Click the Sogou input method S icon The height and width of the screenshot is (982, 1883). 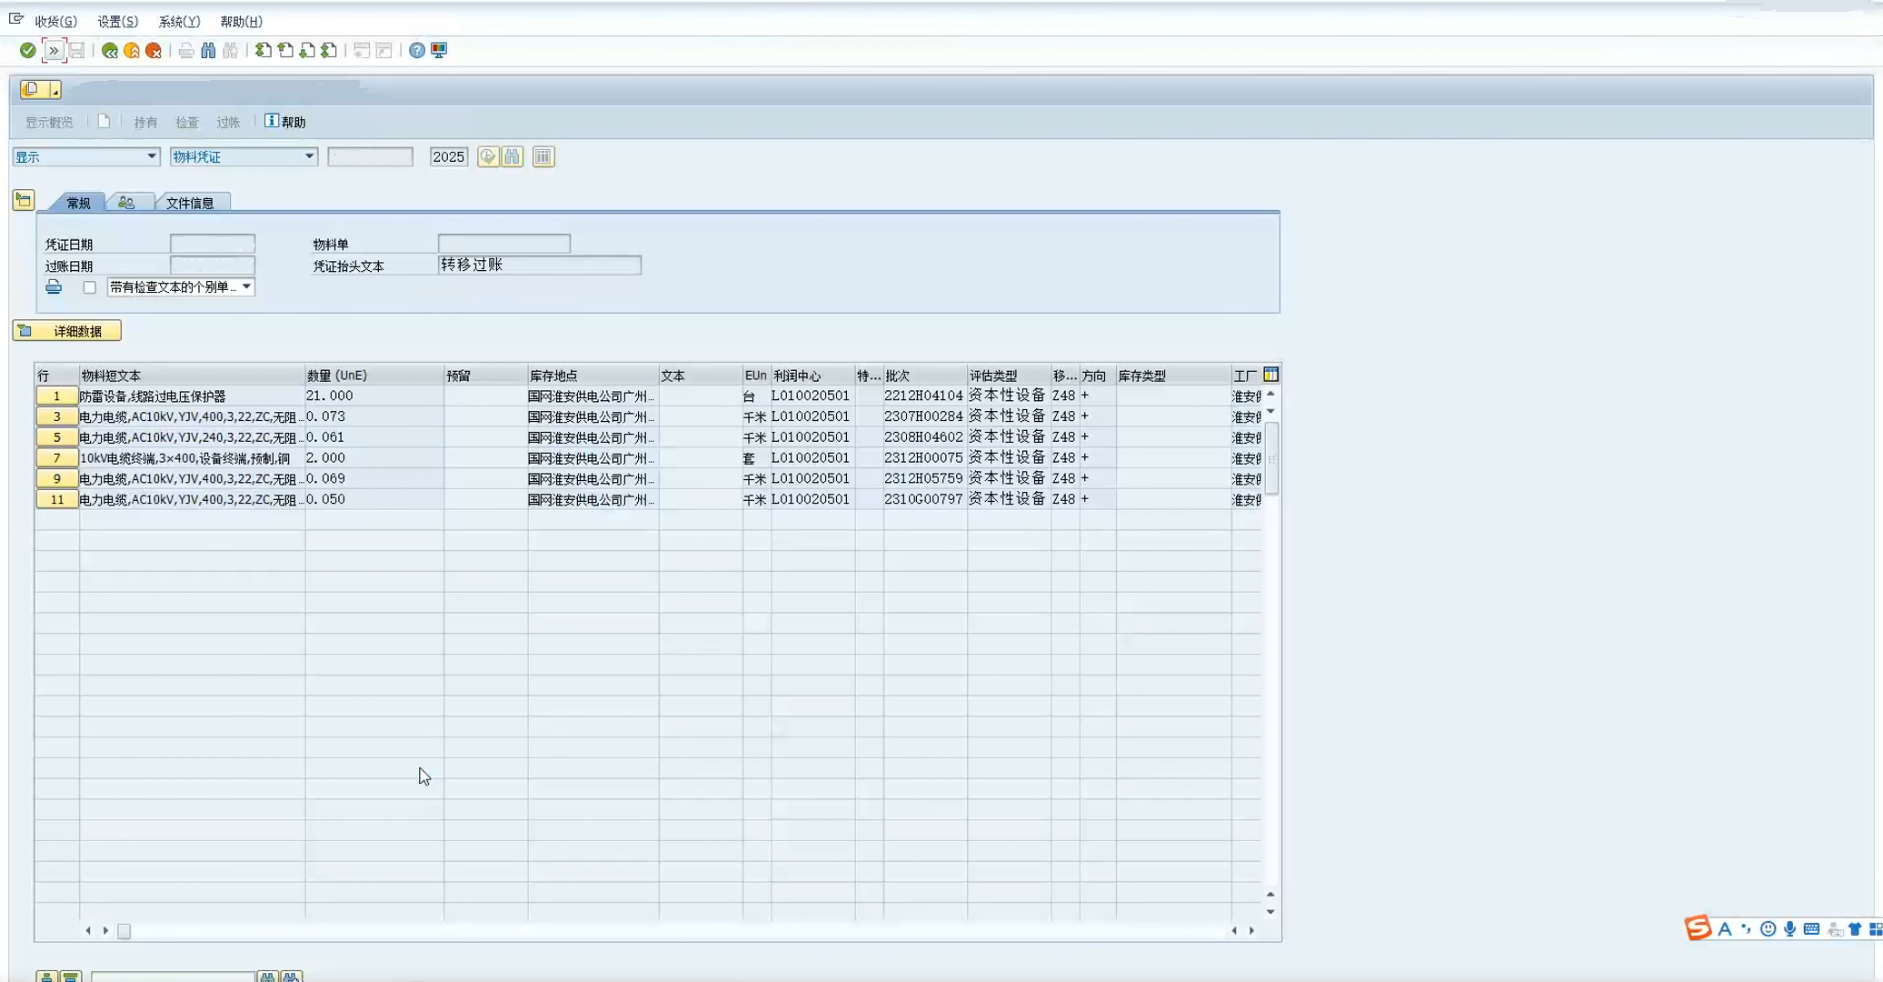(1697, 928)
